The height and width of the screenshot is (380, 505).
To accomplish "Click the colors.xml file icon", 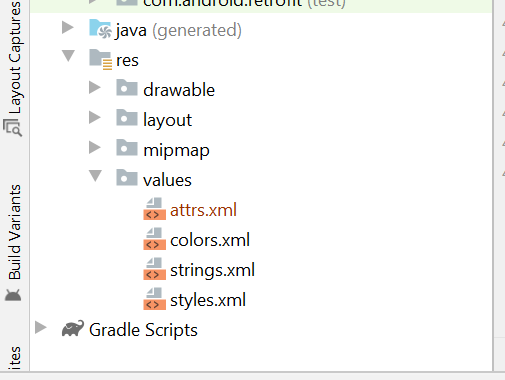I will point(154,239).
